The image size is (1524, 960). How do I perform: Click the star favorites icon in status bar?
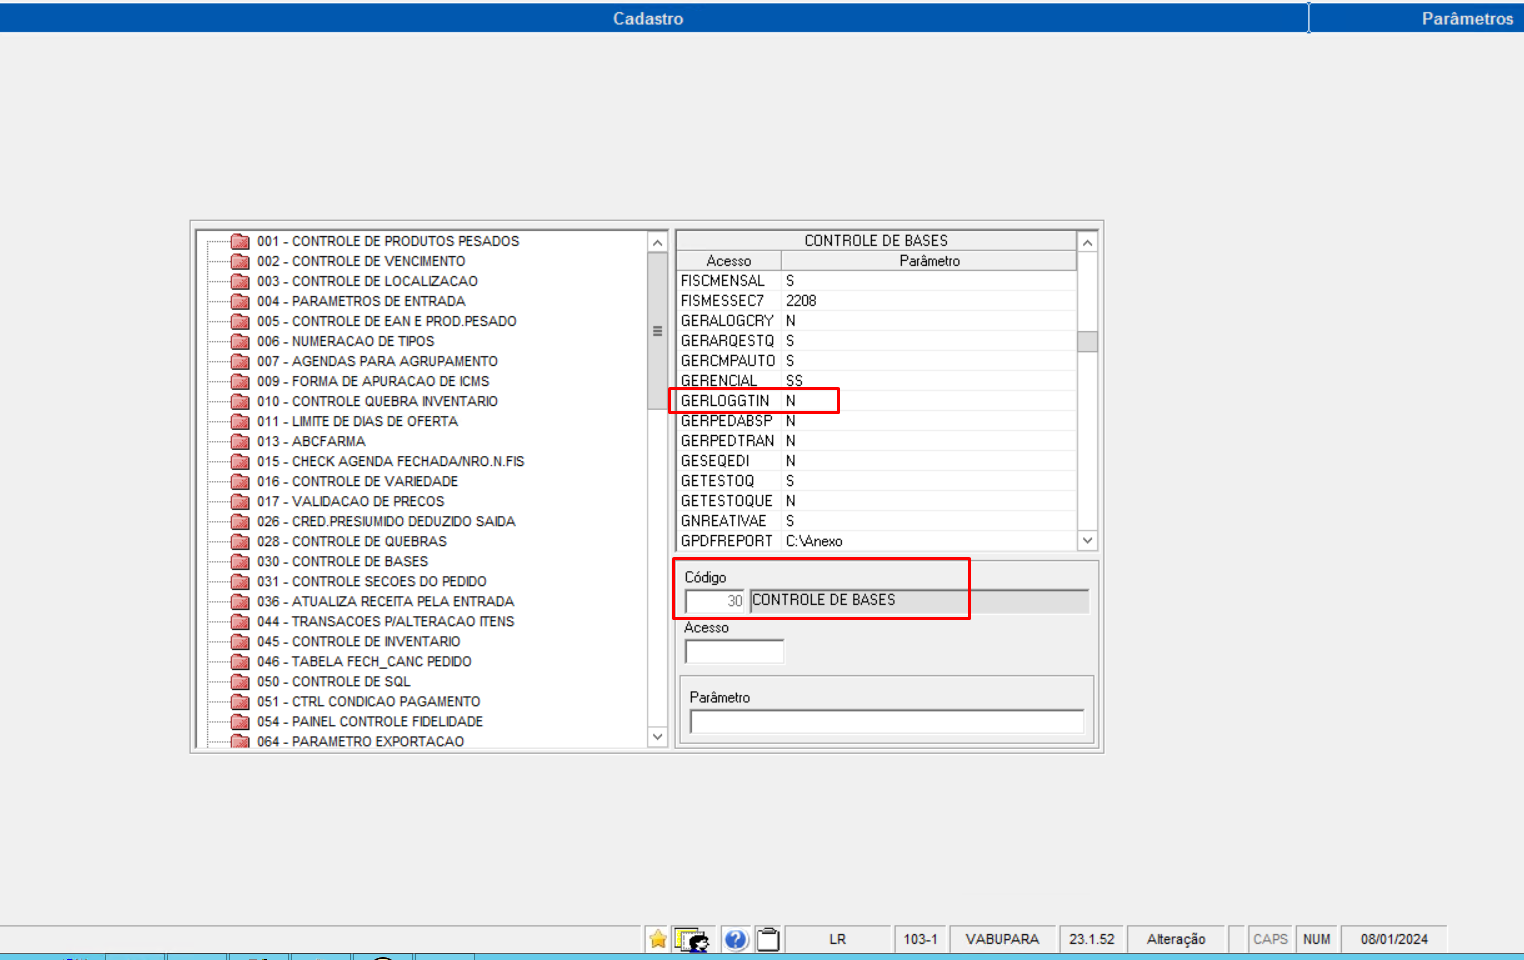(x=658, y=939)
